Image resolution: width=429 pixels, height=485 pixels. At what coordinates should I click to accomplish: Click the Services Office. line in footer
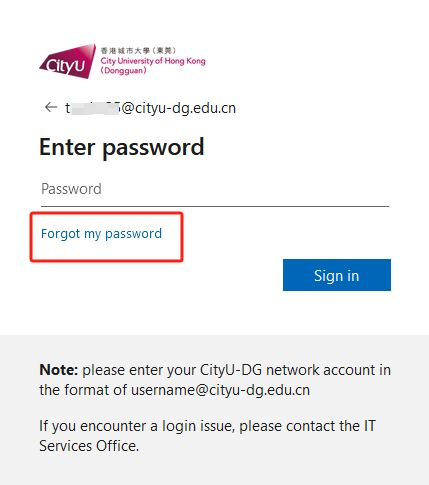(89, 446)
